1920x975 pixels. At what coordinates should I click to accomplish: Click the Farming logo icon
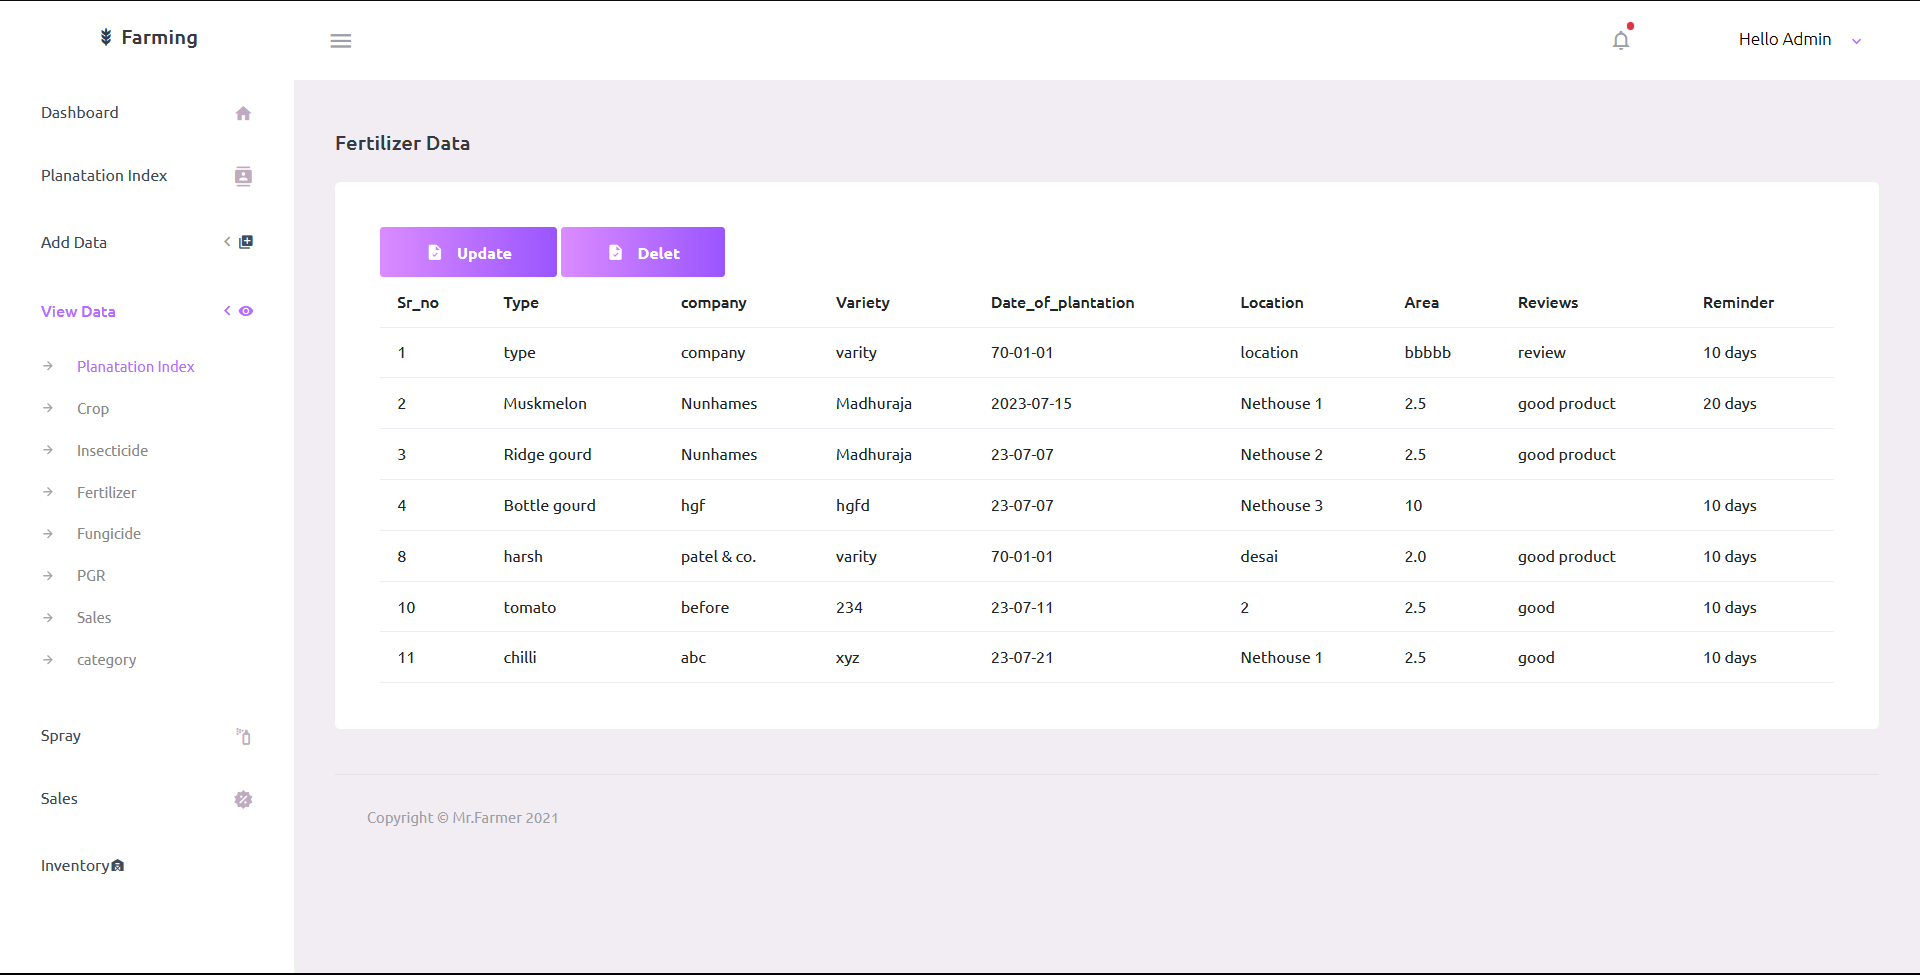[x=105, y=36]
